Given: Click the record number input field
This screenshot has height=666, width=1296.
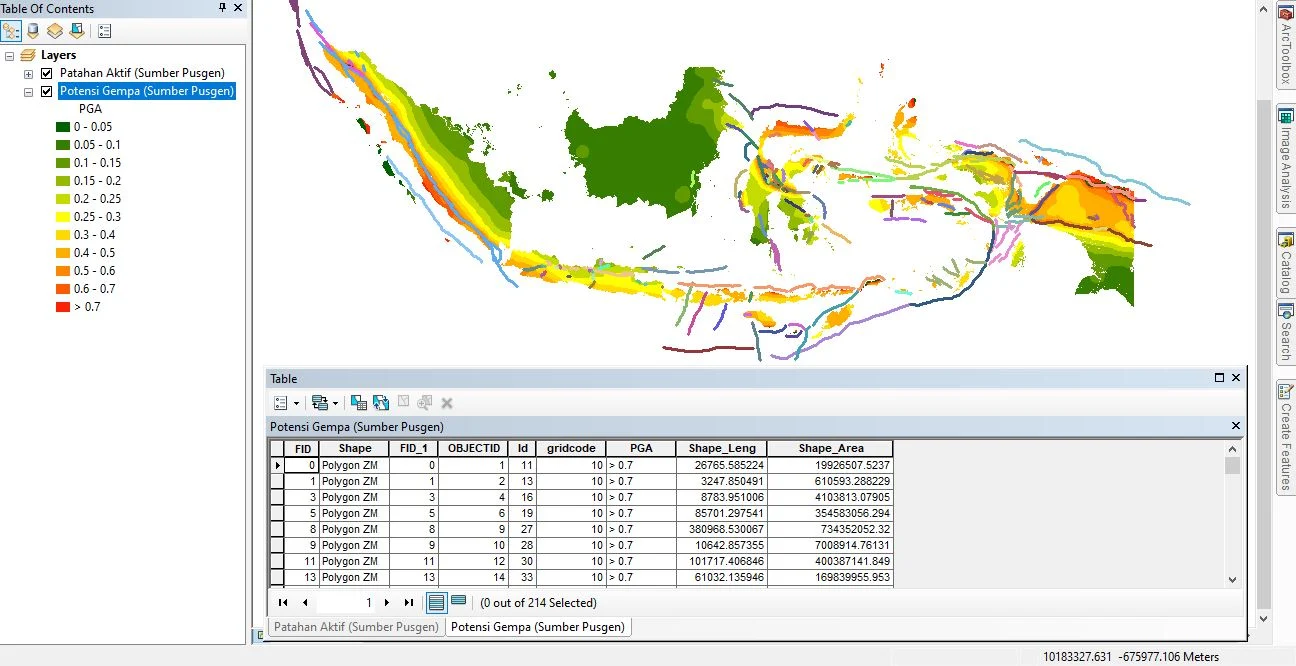Looking at the screenshot, I should [345, 602].
